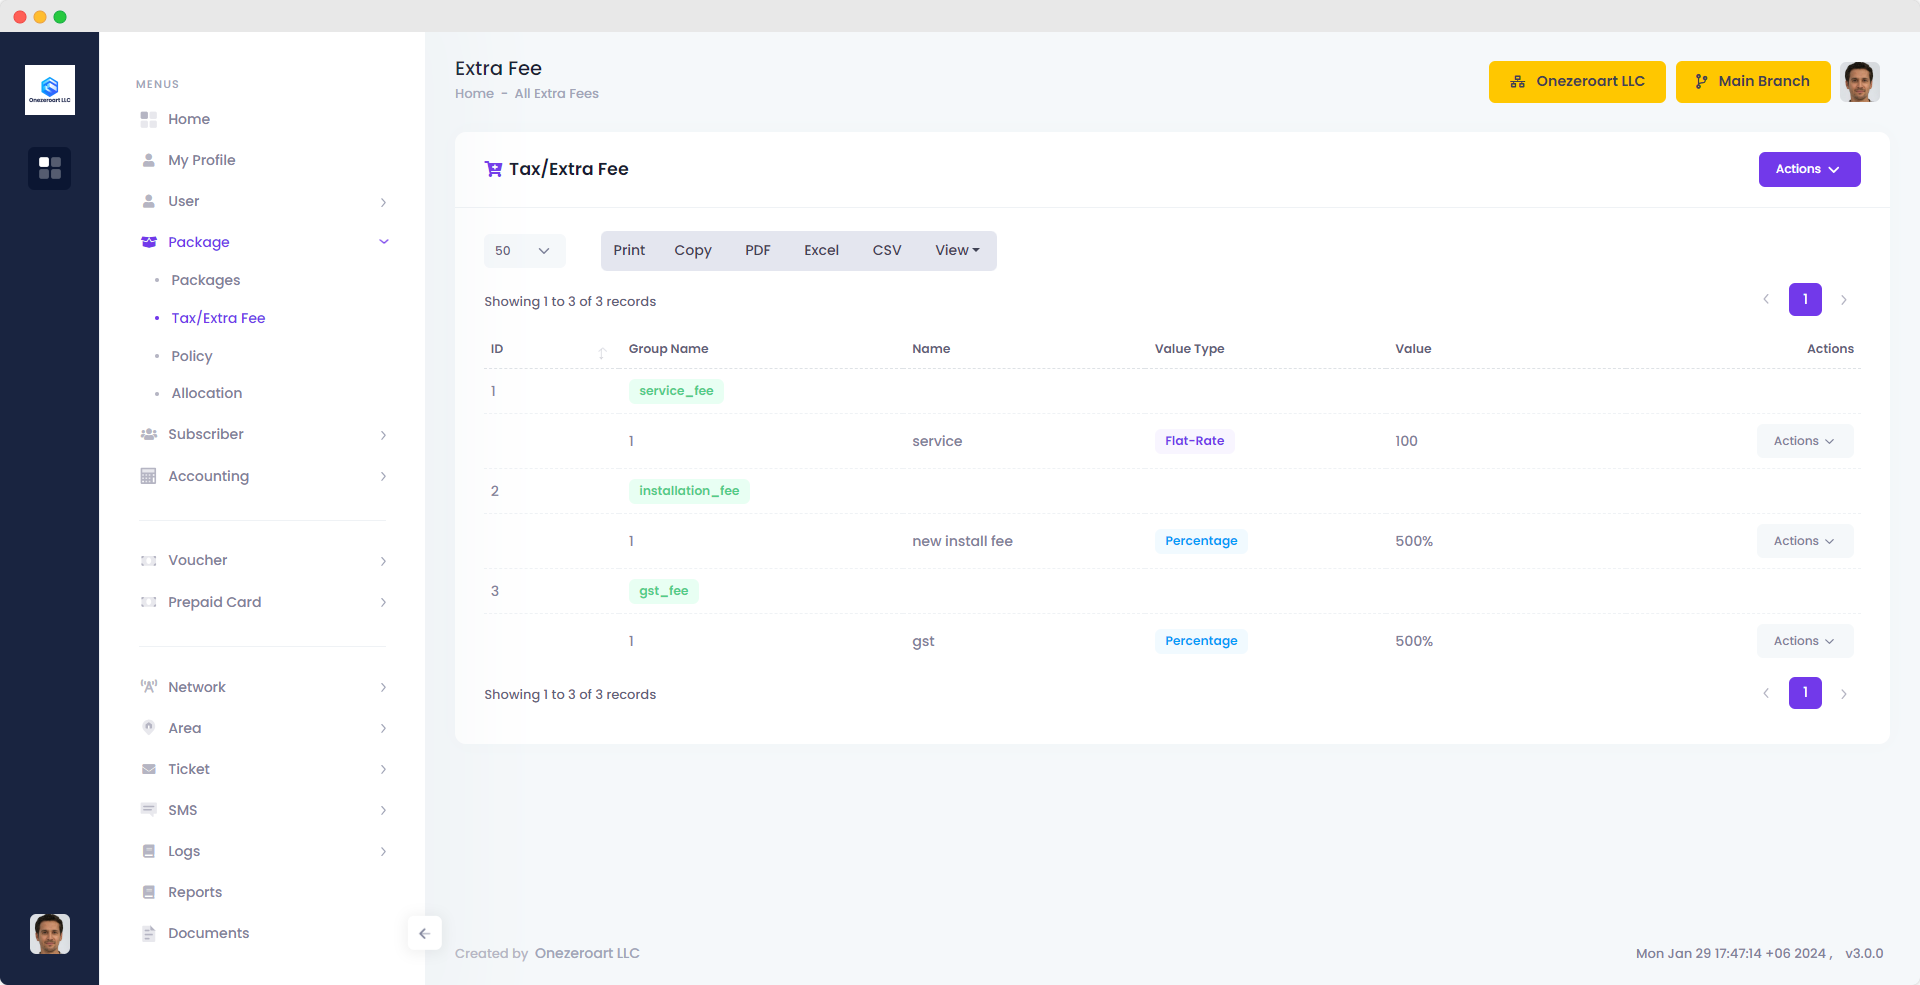This screenshot has width=1920, height=985.
Task: Open the purple Actions dropdown button
Action: 1809,169
